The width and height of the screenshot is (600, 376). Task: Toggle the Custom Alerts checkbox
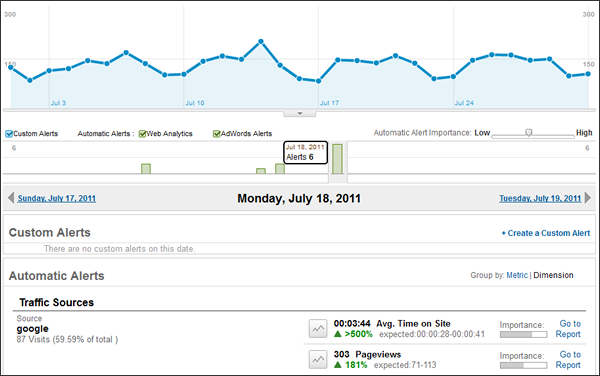pos(9,134)
